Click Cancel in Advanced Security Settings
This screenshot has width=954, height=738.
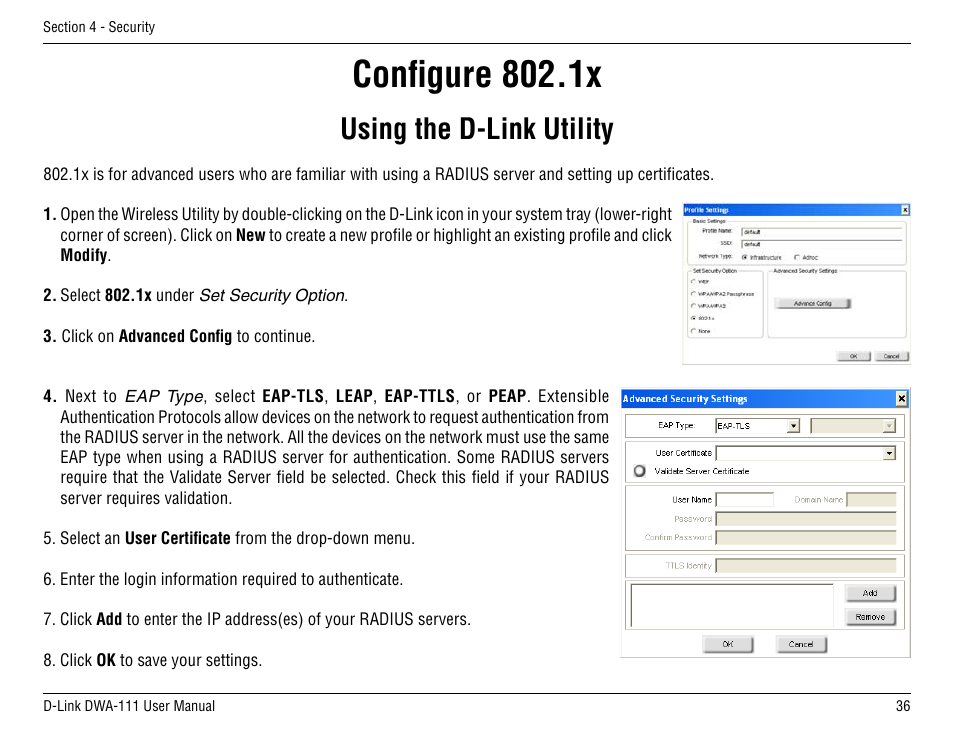point(801,644)
